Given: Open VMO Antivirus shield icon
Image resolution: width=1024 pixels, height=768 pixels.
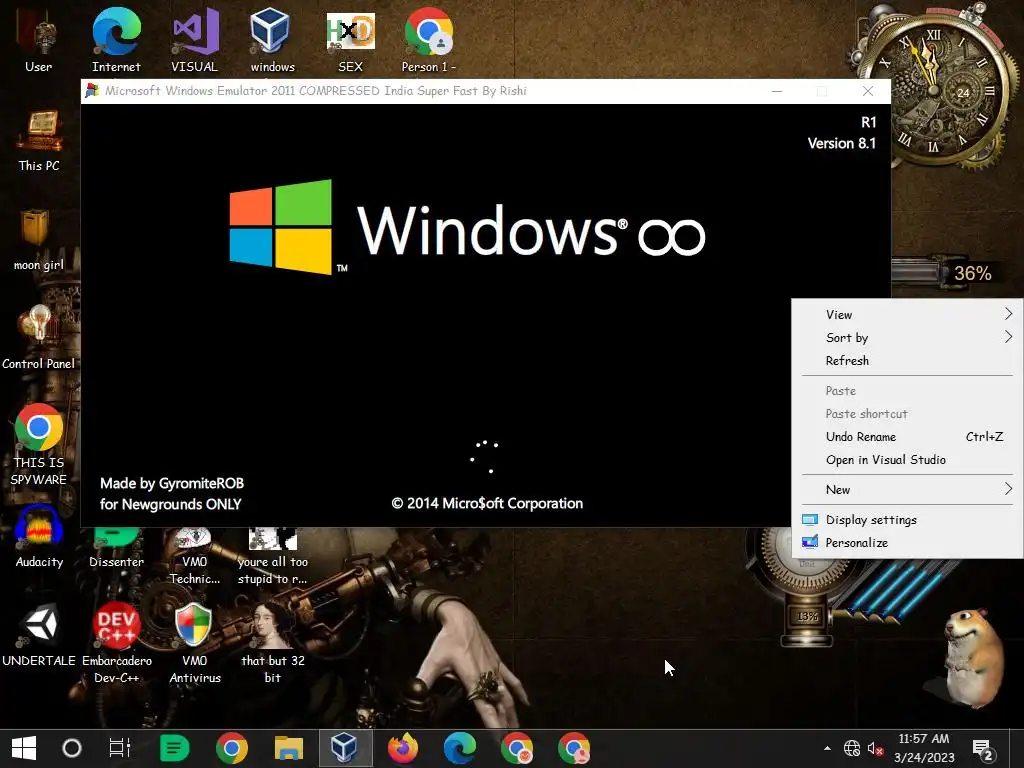Looking at the screenshot, I should [x=194, y=644].
